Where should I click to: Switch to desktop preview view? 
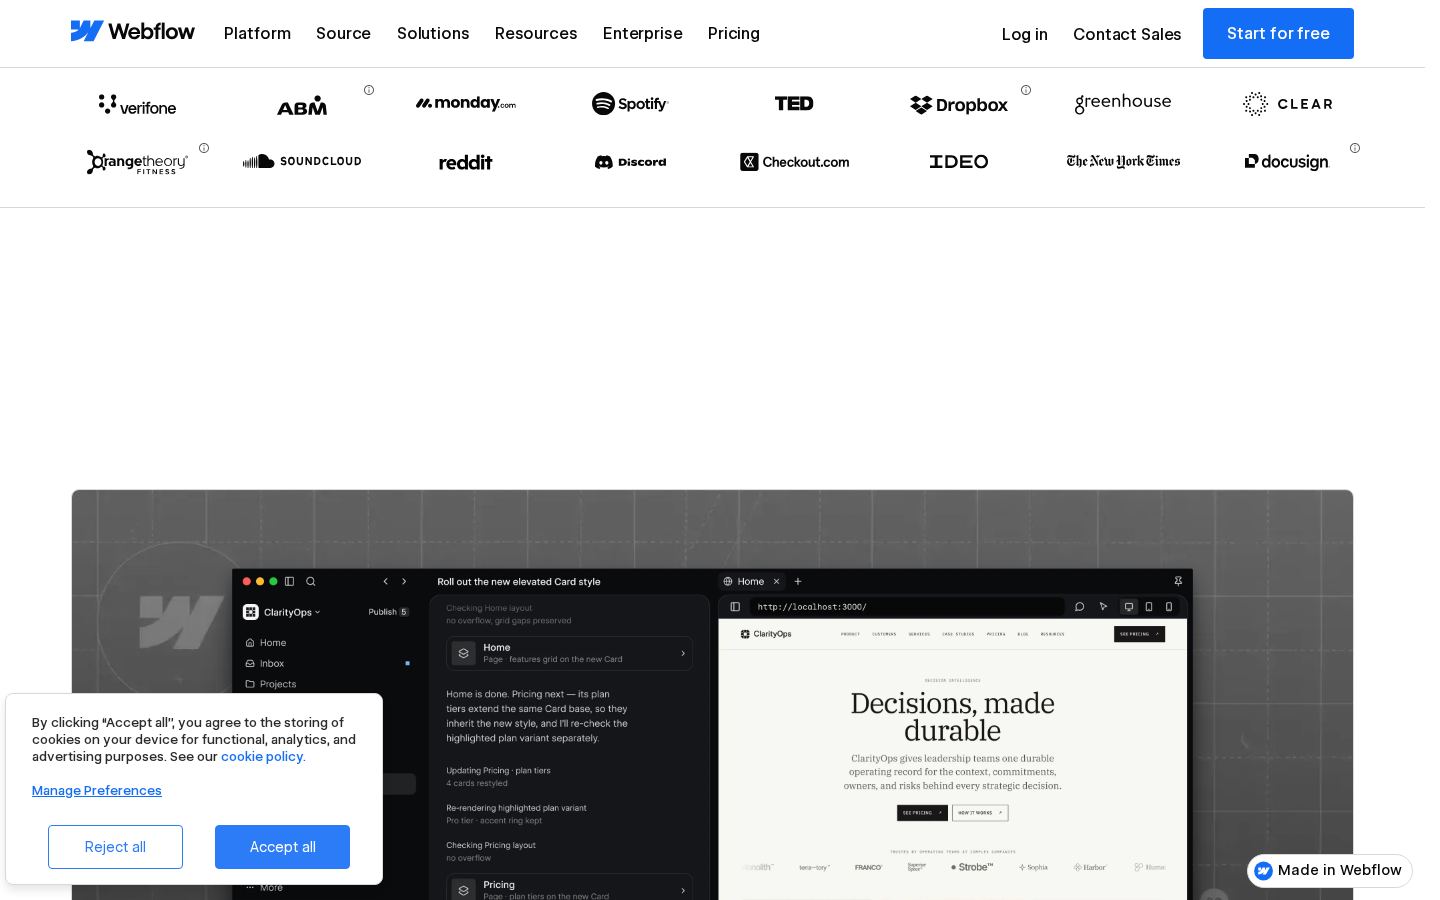(x=1128, y=606)
